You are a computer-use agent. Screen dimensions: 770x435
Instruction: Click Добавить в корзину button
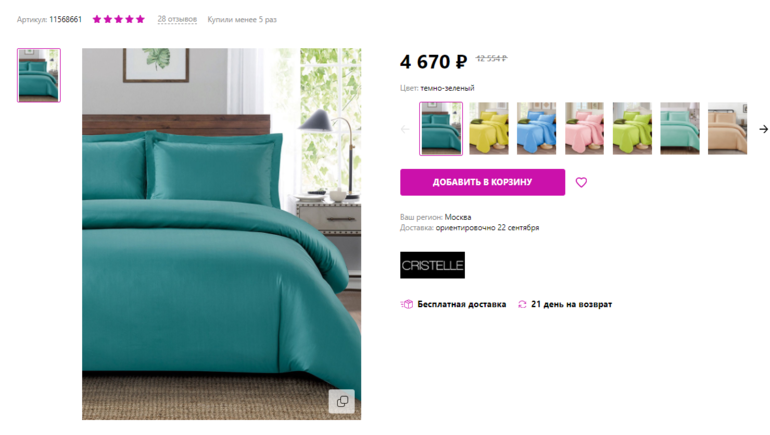coord(482,182)
